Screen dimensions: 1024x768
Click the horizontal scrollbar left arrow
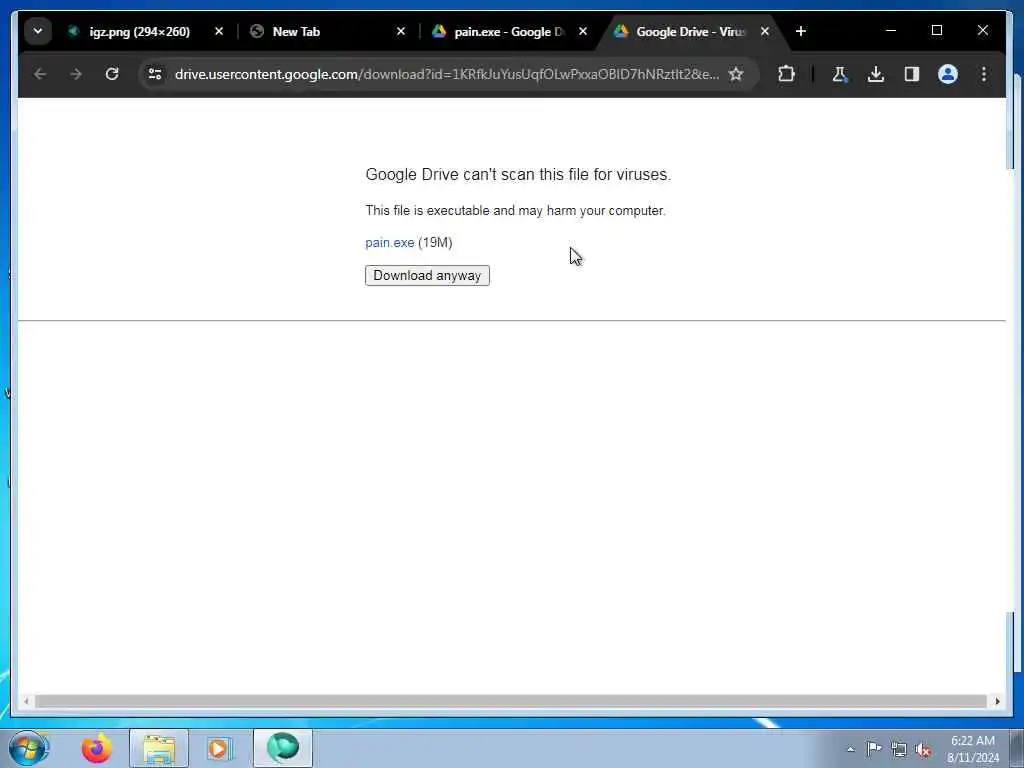pos(26,701)
